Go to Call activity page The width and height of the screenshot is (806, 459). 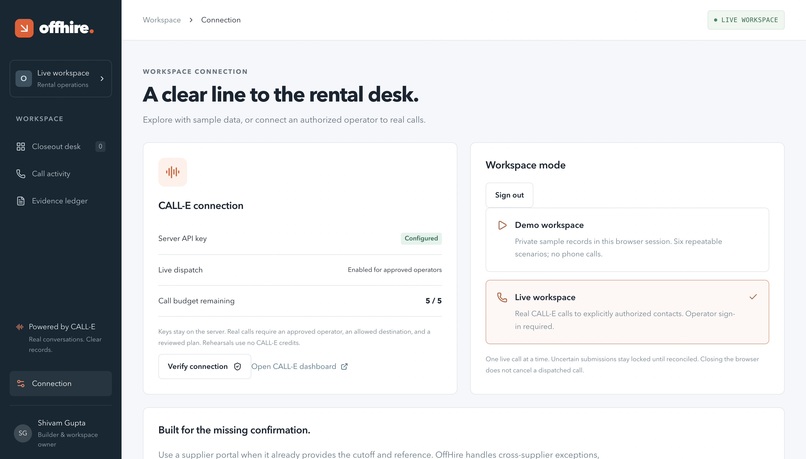(61, 174)
